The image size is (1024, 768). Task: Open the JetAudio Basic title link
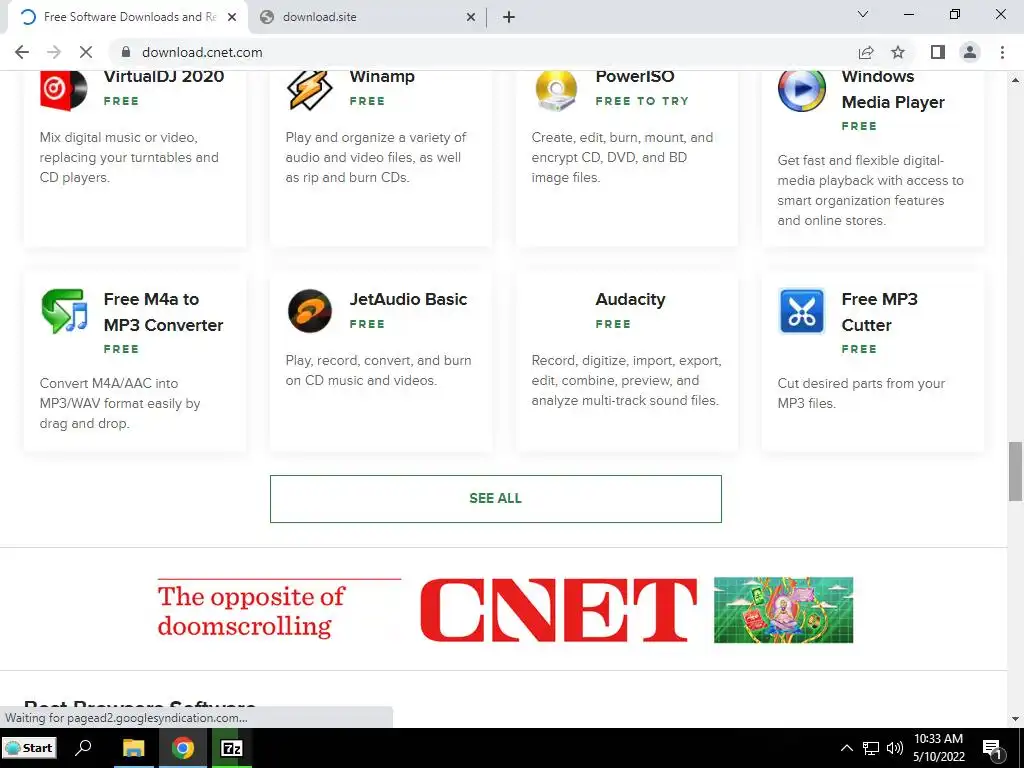click(408, 299)
